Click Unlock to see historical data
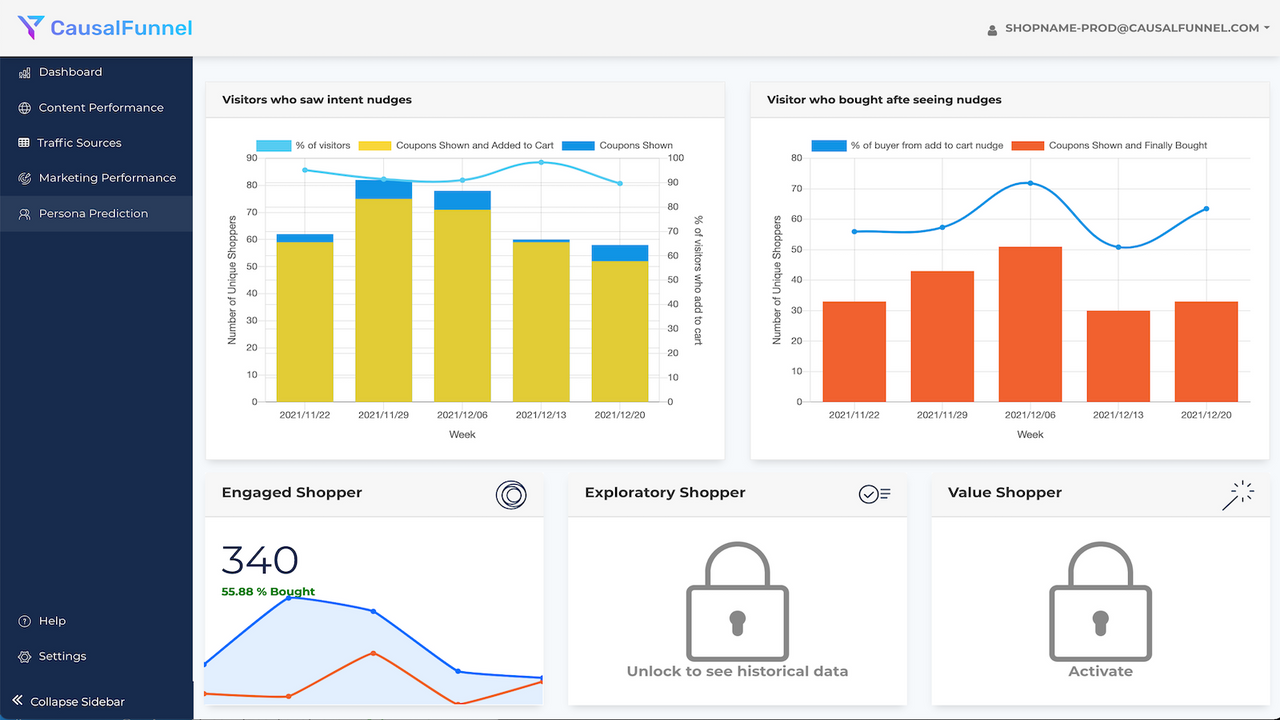1280x720 pixels. click(x=737, y=671)
